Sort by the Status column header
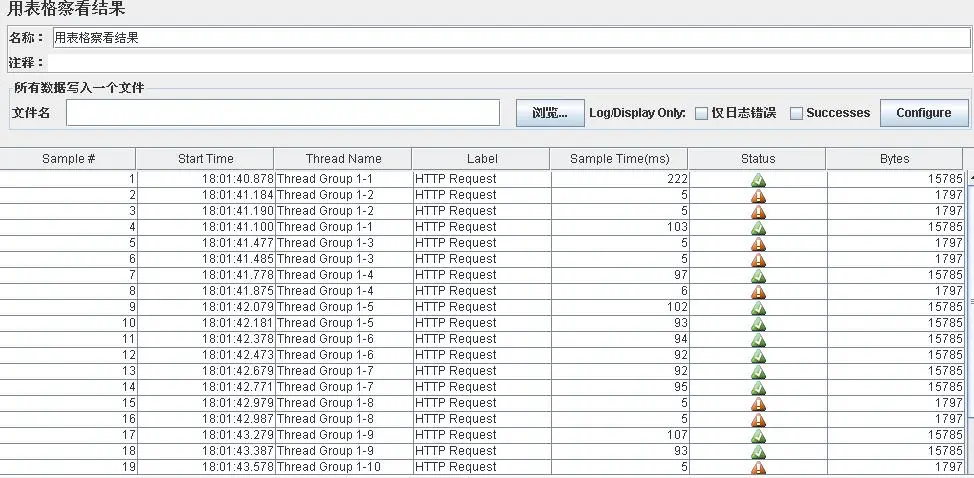Viewport: 974px width, 478px height. 758,158
